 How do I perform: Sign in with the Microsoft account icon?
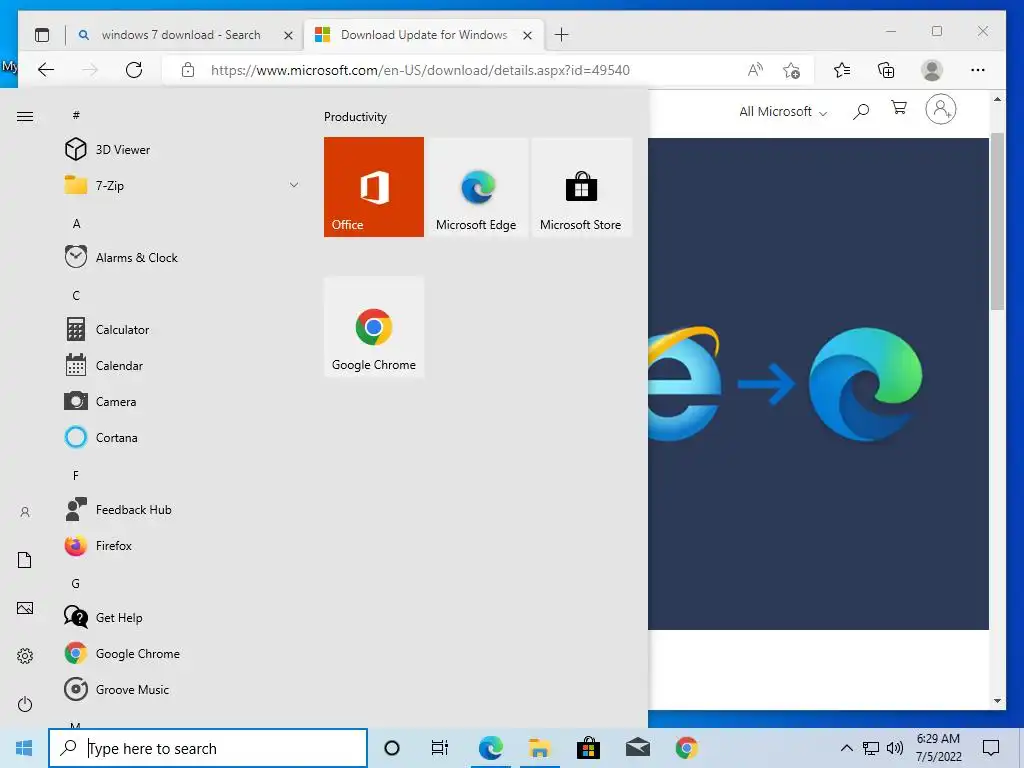(941, 109)
